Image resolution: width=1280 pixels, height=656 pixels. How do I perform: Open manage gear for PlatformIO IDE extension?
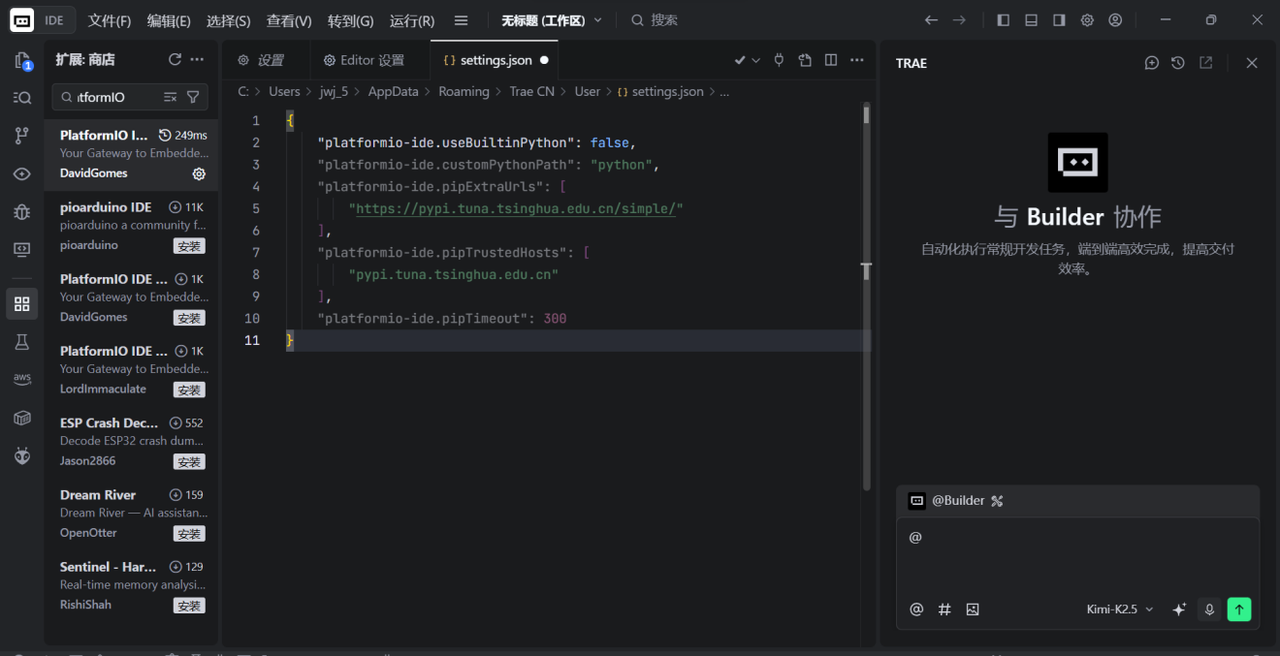pos(199,174)
